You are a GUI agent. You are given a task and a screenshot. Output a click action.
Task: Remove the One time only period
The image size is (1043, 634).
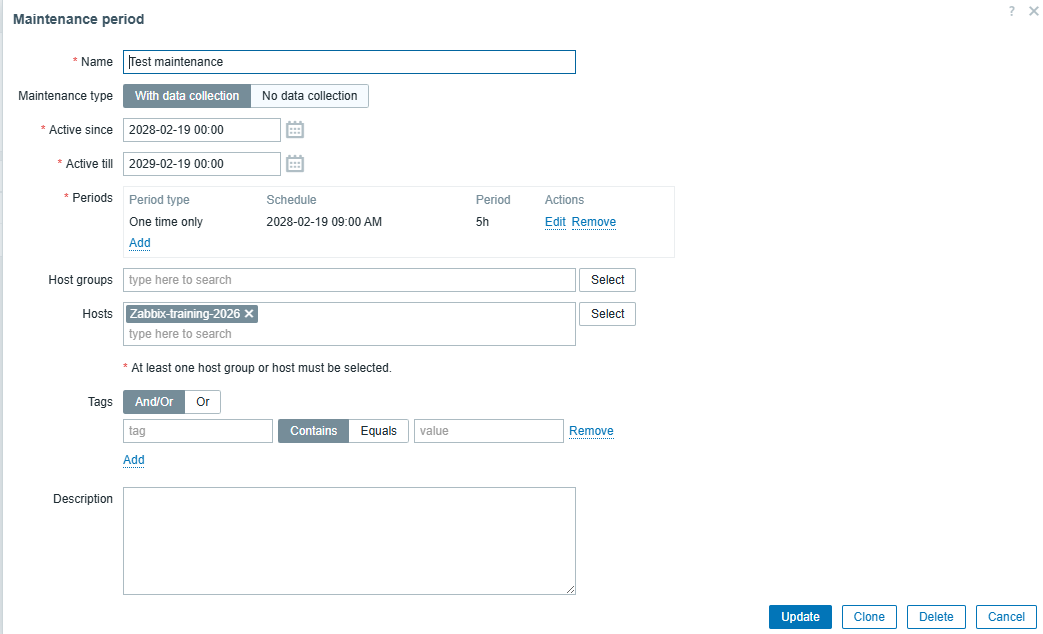(594, 222)
